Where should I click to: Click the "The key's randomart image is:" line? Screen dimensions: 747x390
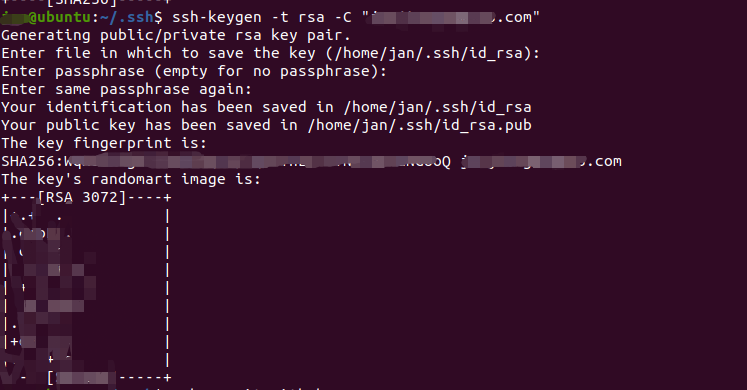pos(131,180)
